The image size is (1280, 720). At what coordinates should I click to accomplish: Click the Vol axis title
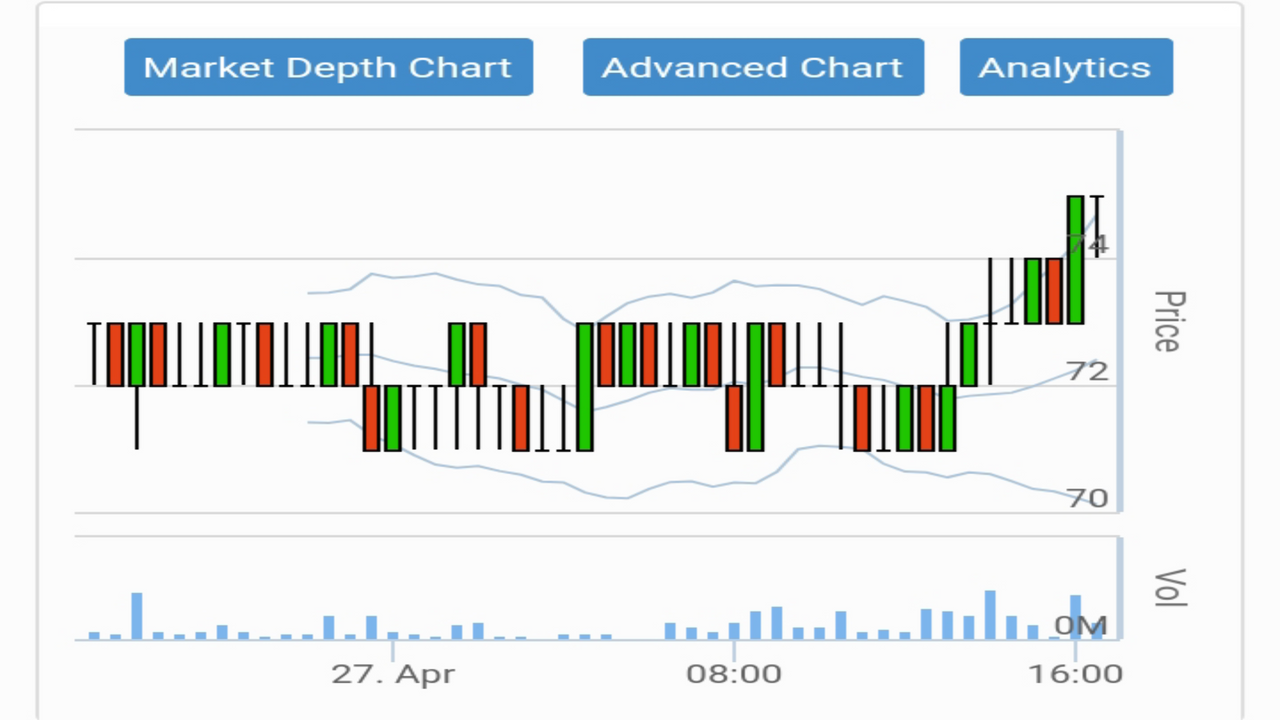click(1169, 588)
